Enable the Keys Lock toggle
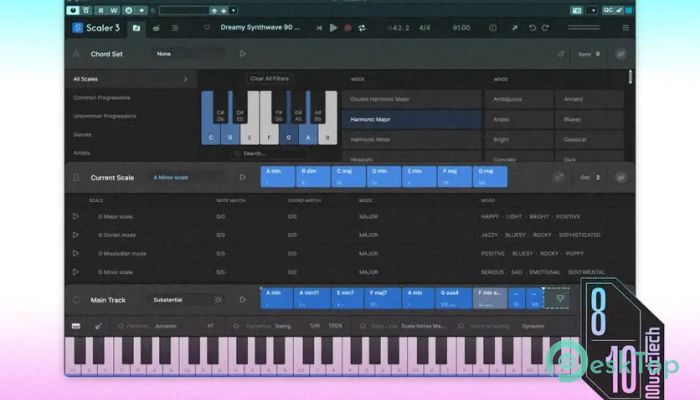The width and height of the screenshot is (700, 400). pos(362,326)
